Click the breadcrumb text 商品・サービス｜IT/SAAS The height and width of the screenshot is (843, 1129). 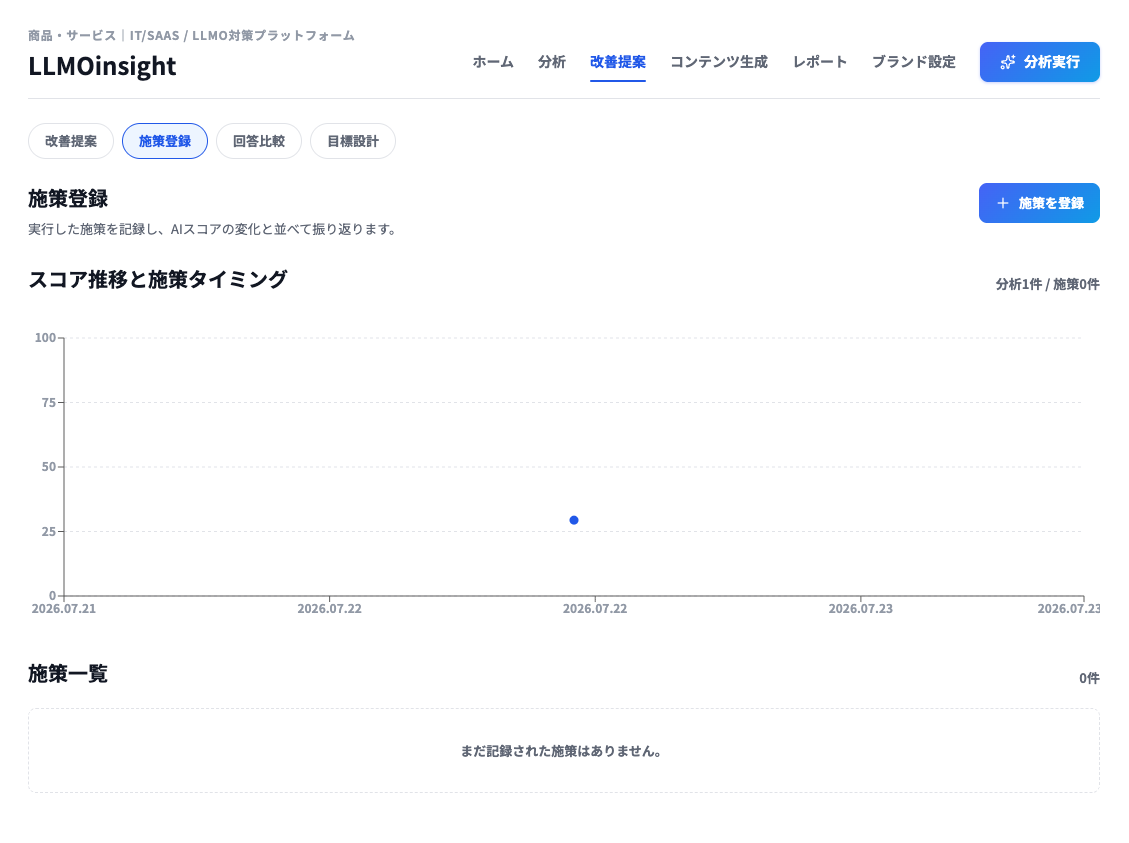tap(104, 35)
